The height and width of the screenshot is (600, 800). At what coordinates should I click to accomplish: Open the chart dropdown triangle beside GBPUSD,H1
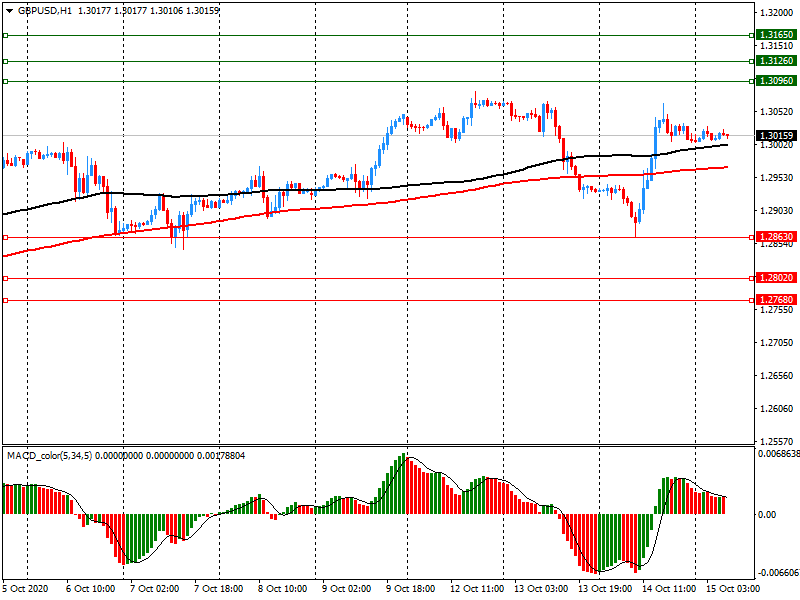[9, 11]
